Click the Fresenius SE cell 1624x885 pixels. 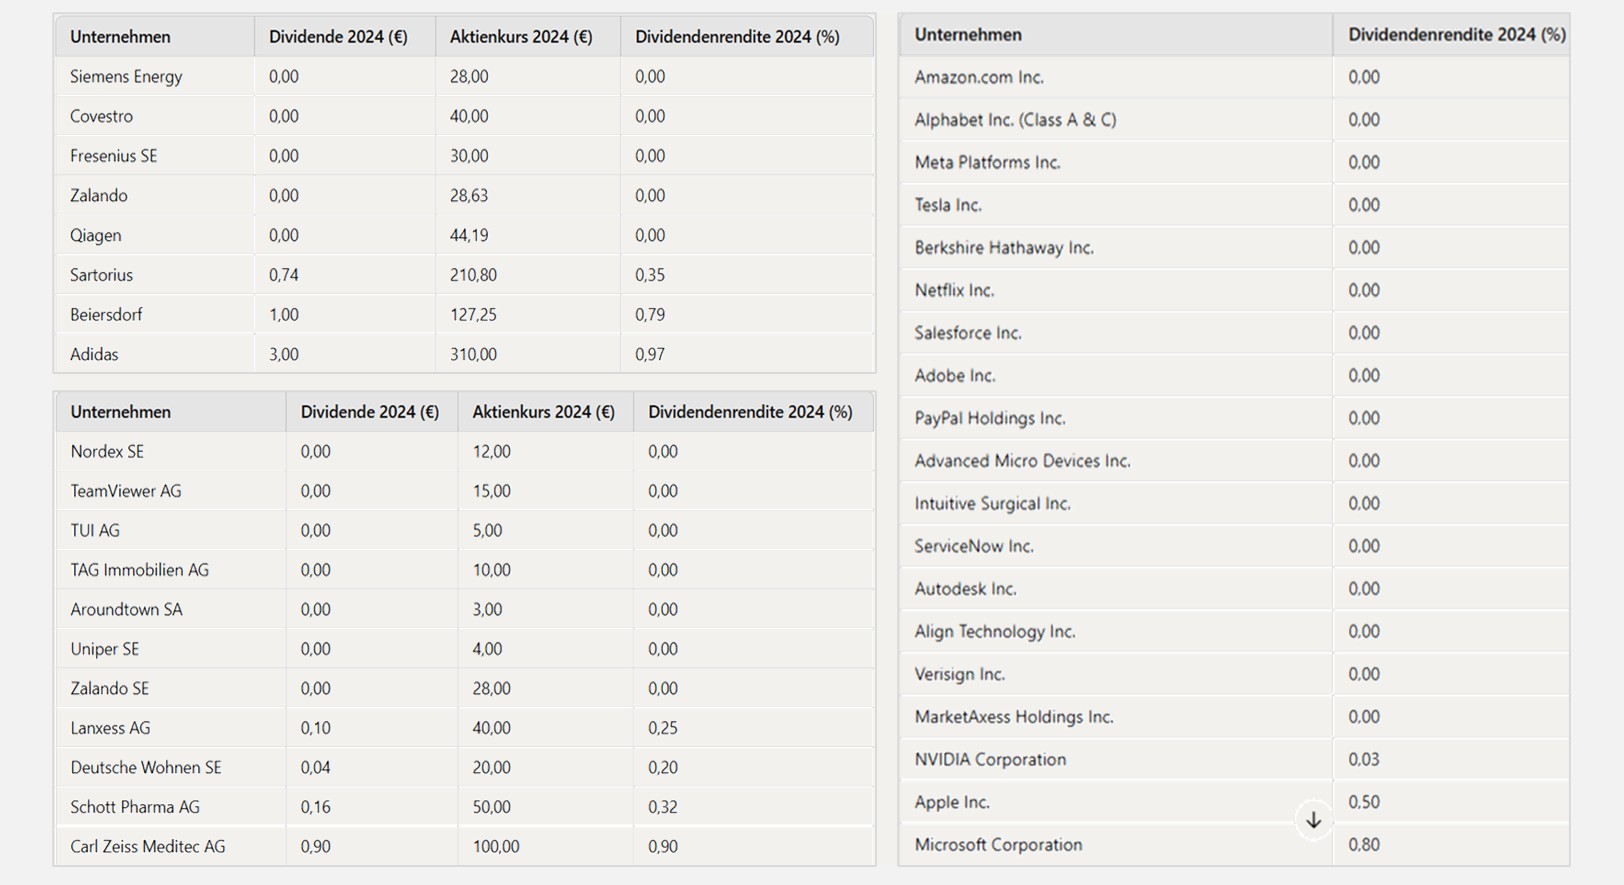tap(113, 156)
